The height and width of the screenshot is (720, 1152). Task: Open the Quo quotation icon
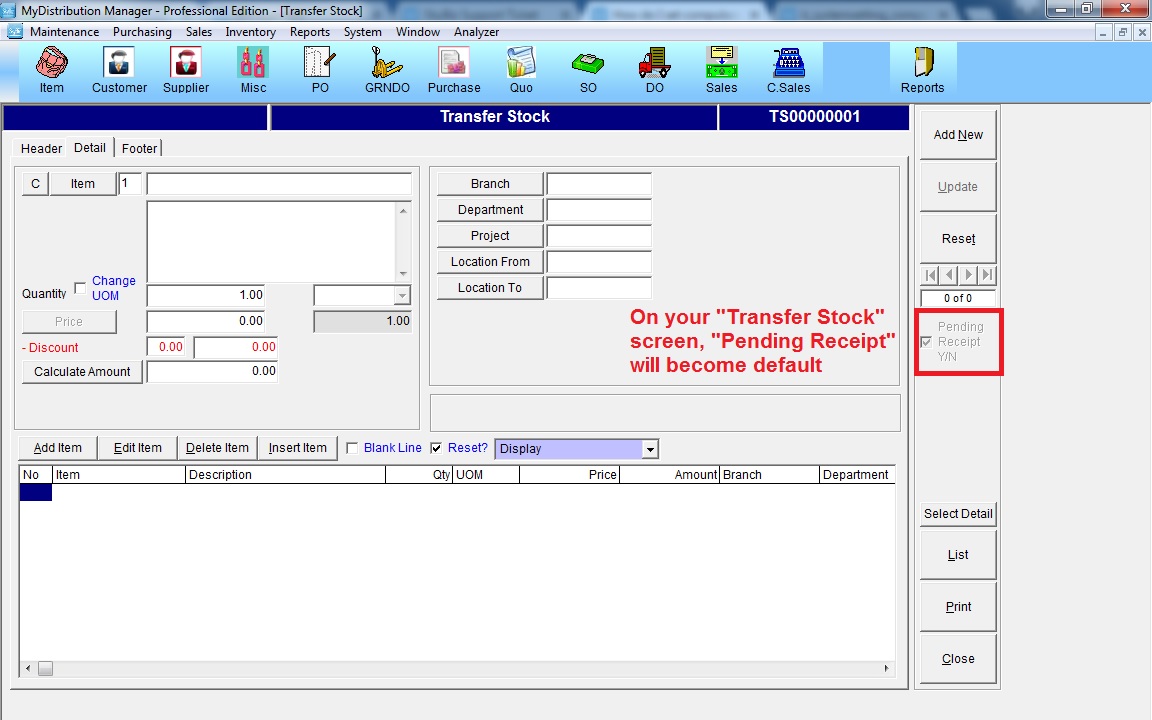pyautogui.click(x=521, y=69)
